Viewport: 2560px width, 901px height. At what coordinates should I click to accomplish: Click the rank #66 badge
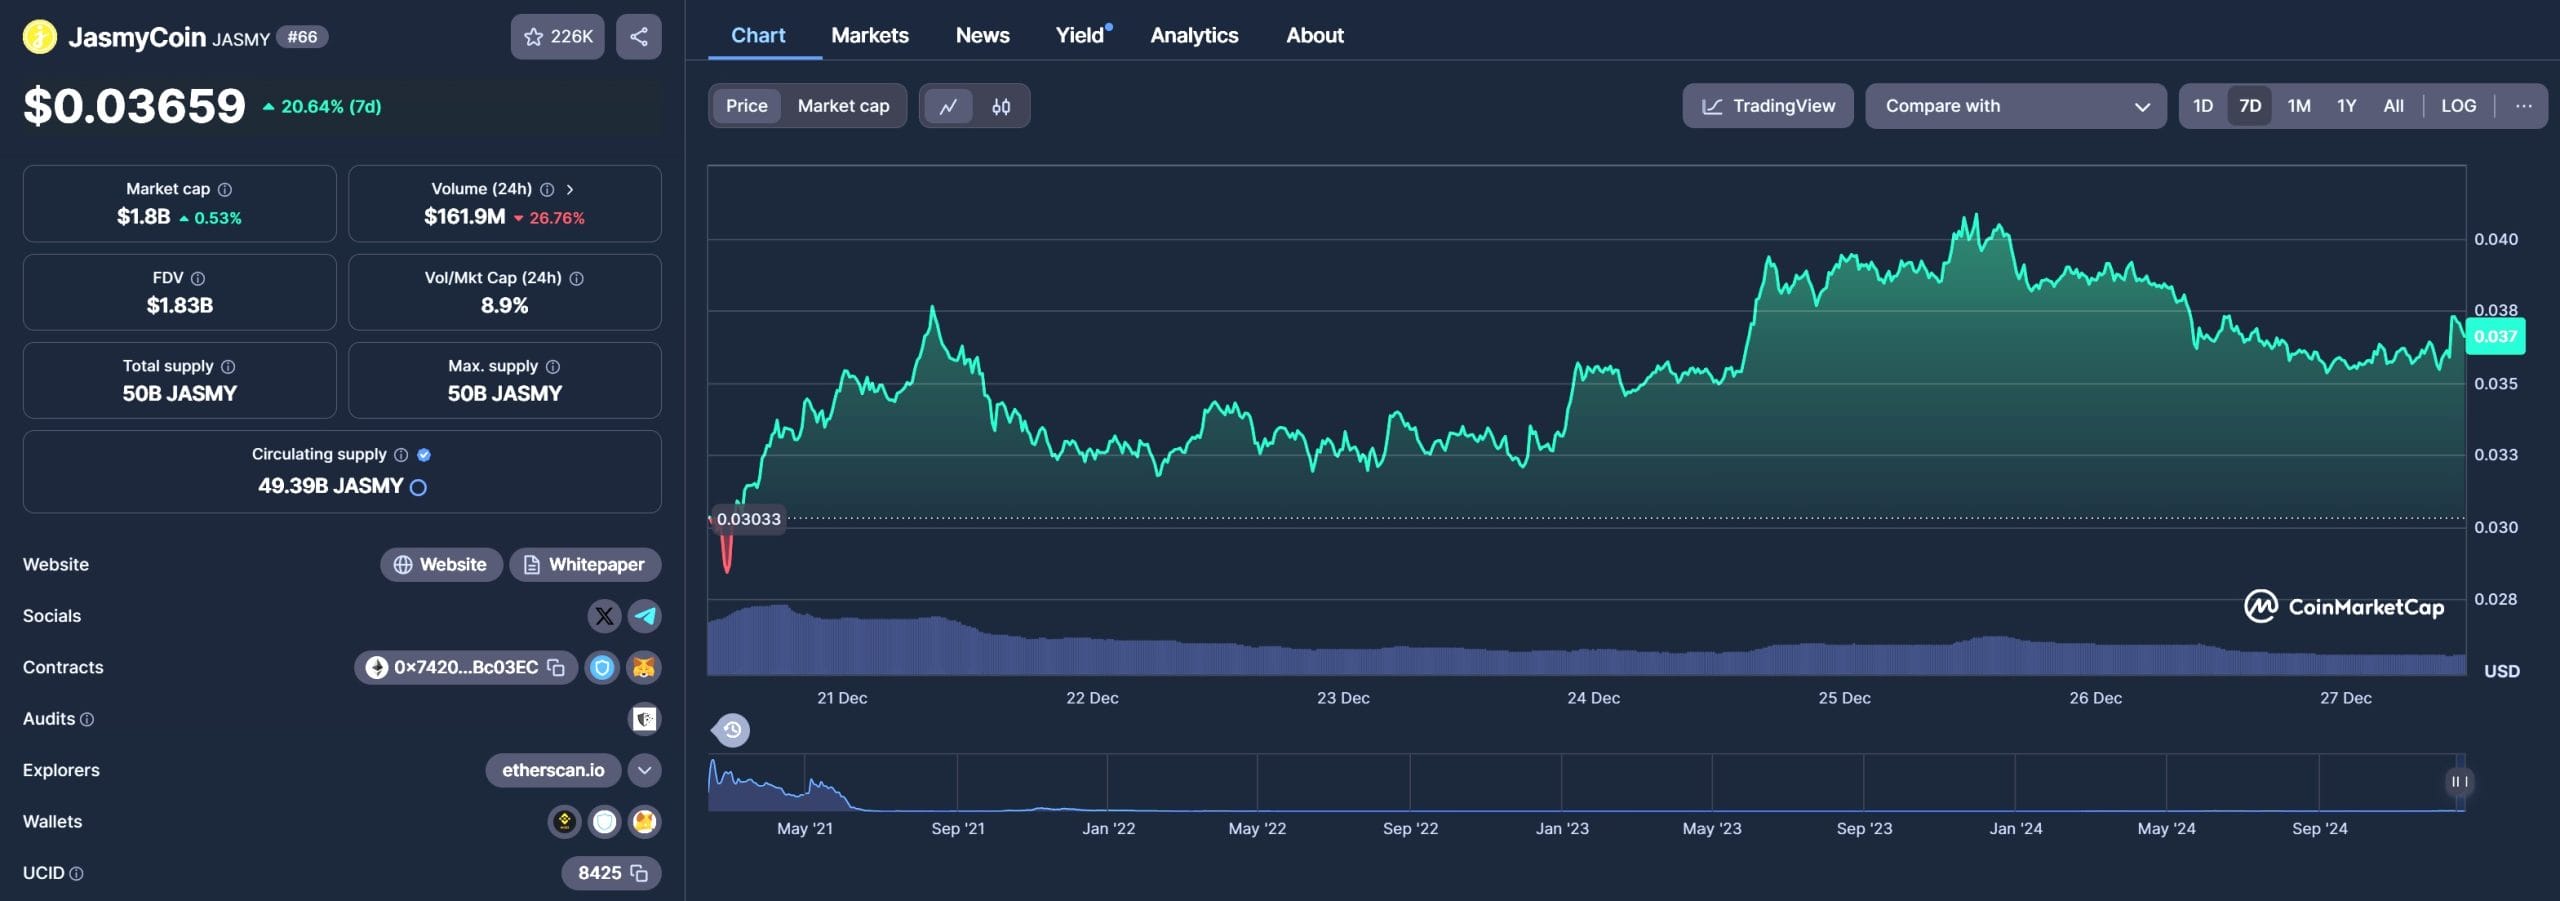point(302,37)
